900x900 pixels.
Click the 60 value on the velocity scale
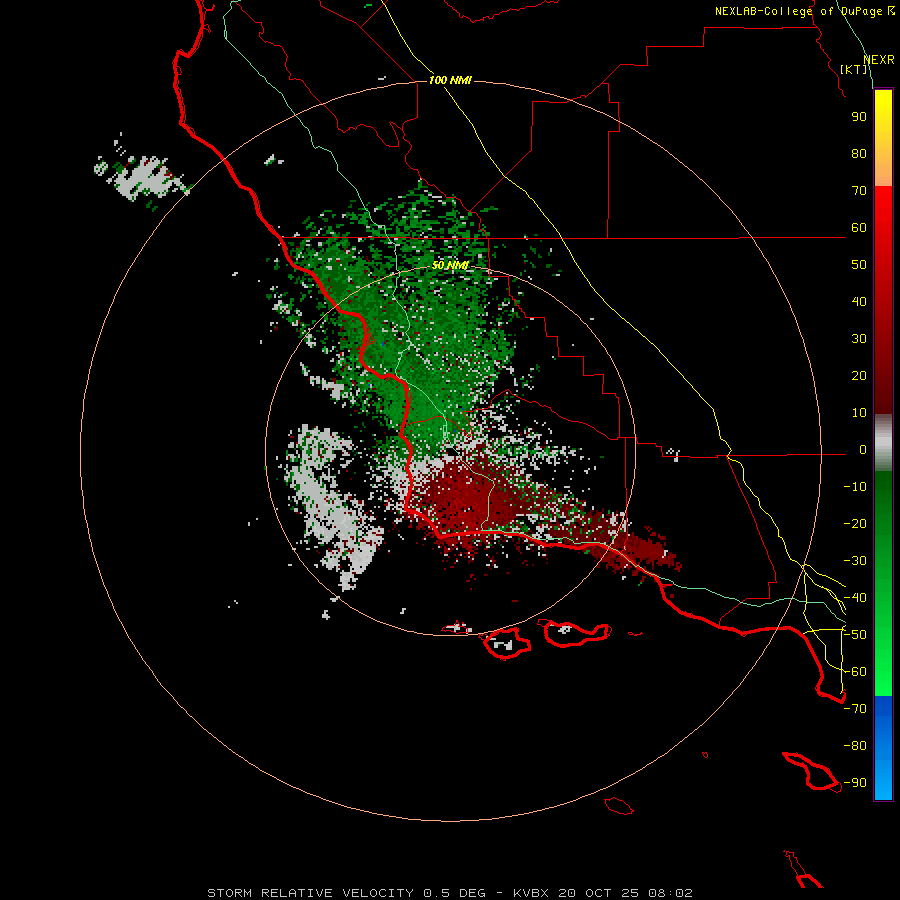click(x=859, y=227)
